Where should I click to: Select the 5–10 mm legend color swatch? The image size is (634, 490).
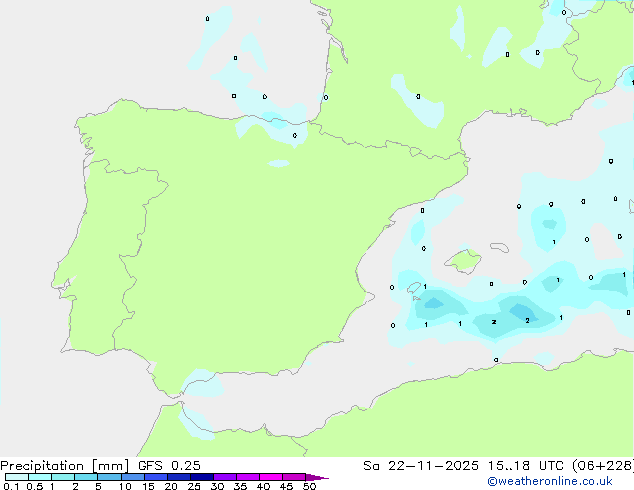pyautogui.click(x=109, y=477)
